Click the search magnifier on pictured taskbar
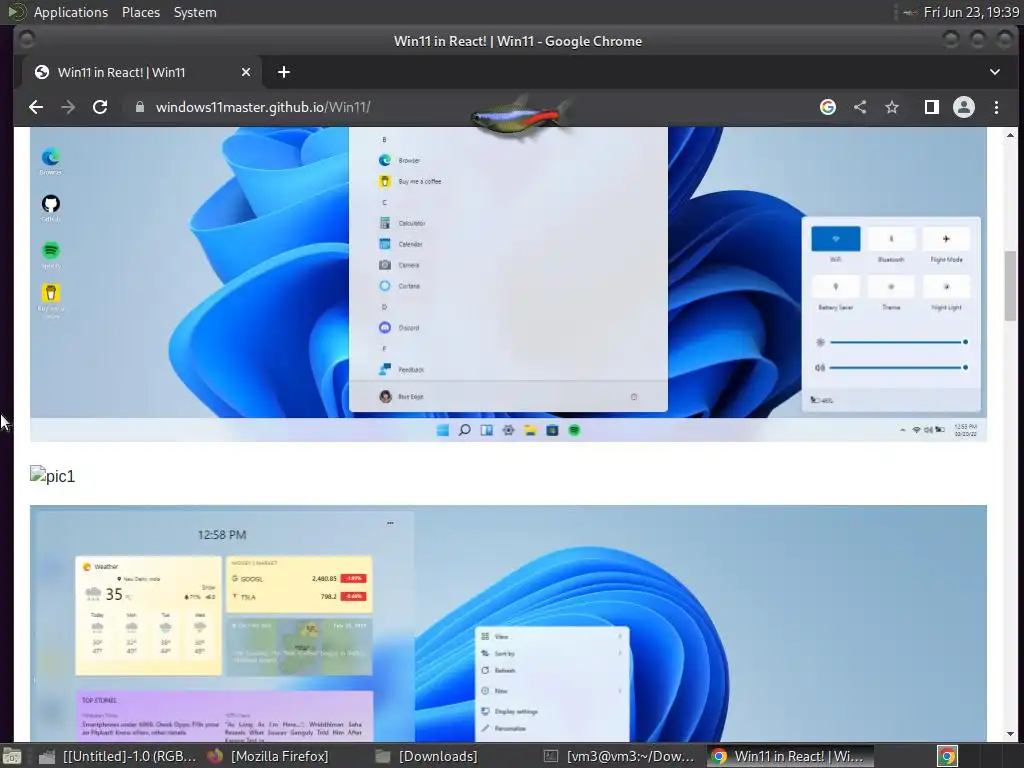The image size is (1024, 768). (464, 430)
